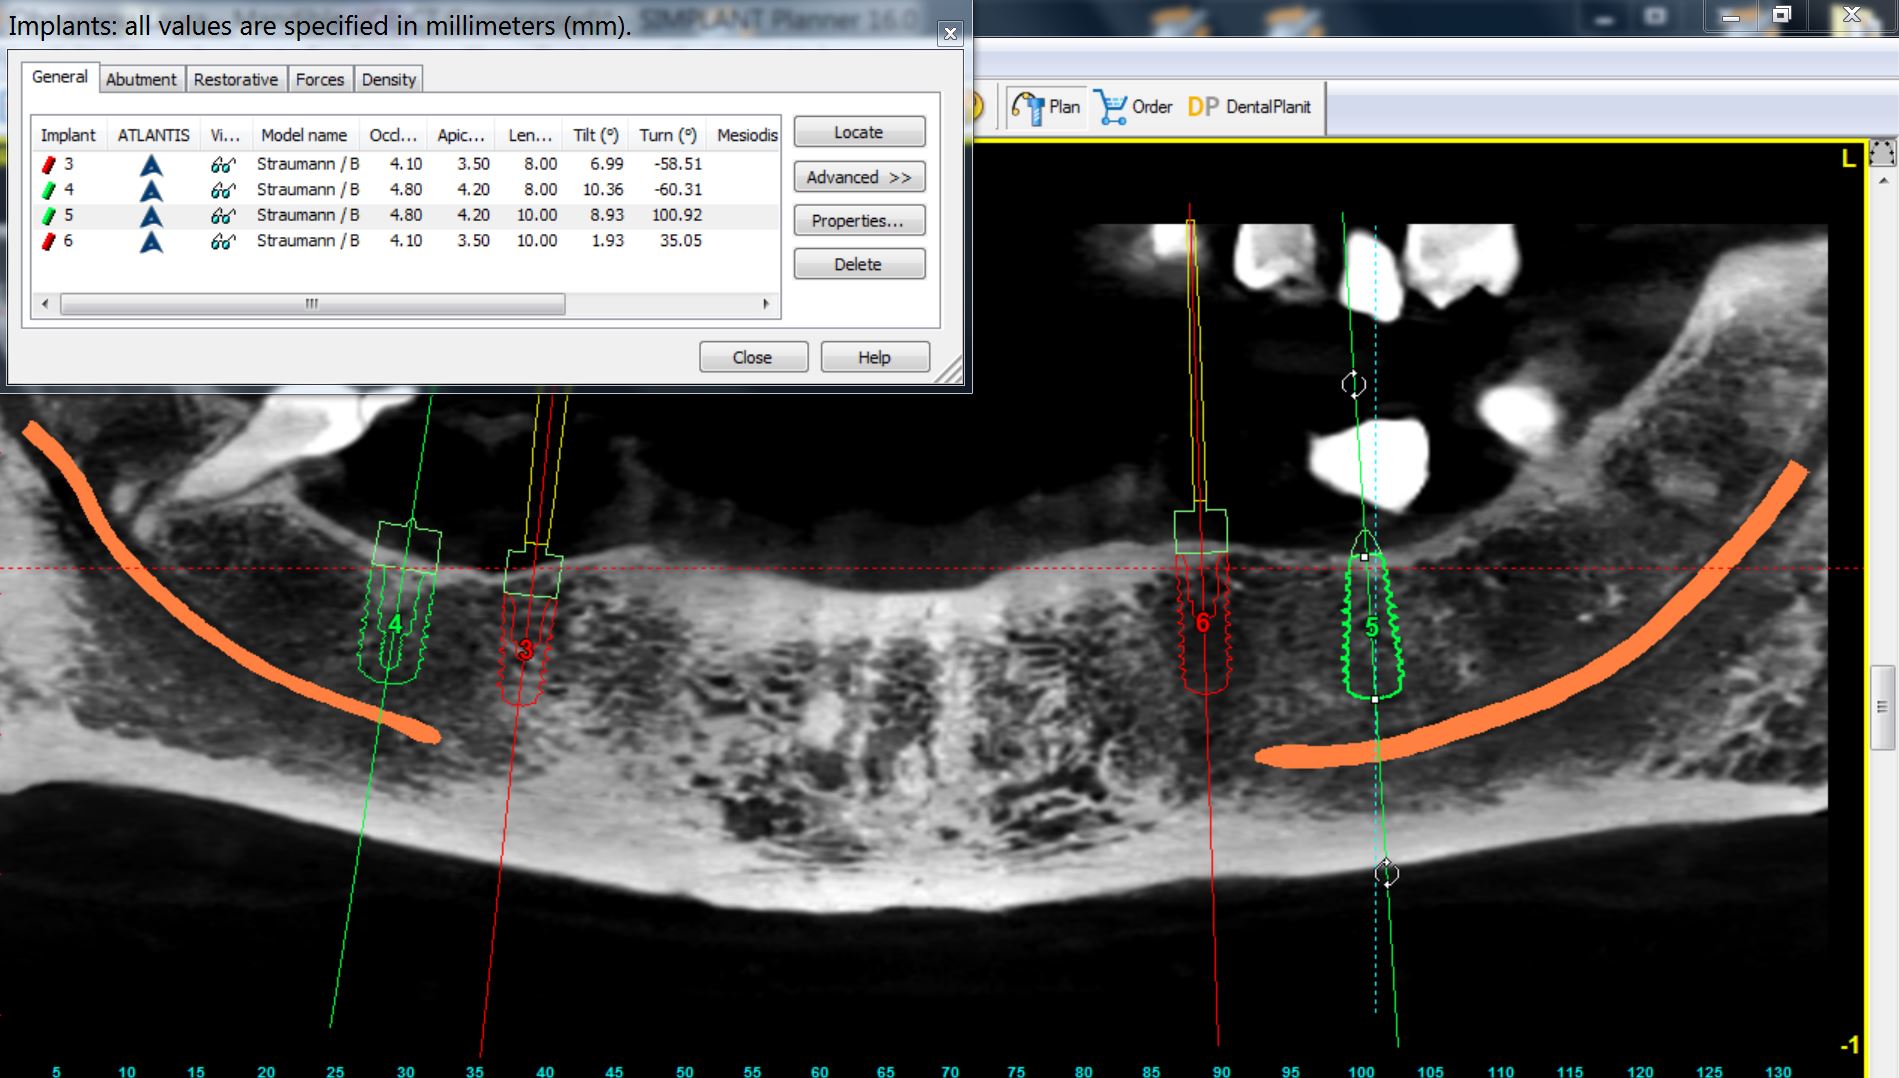This screenshot has height=1078, width=1899.
Task: Click the pan navigation icon above the view scrollbar
Action: pyautogui.click(x=1884, y=152)
